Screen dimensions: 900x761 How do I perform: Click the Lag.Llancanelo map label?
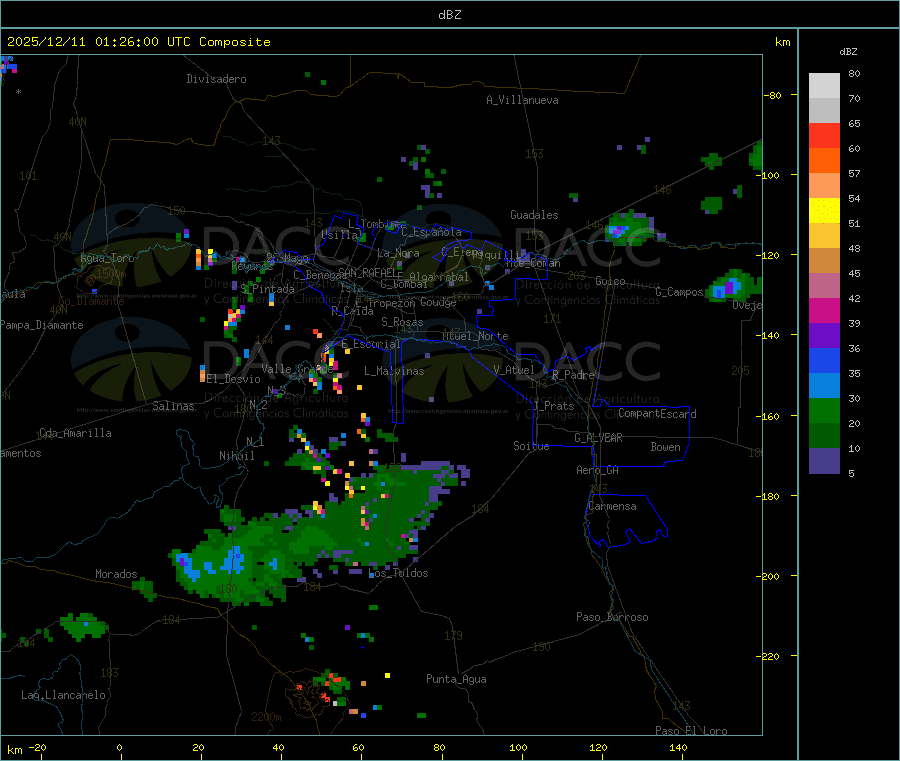(64, 695)
